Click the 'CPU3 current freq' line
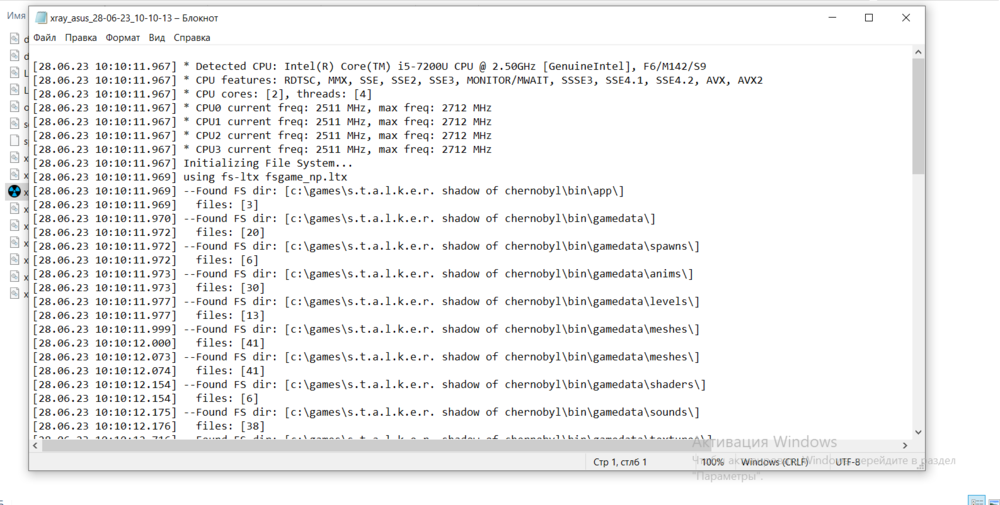The image size is (1000, 505). point(262,149)
